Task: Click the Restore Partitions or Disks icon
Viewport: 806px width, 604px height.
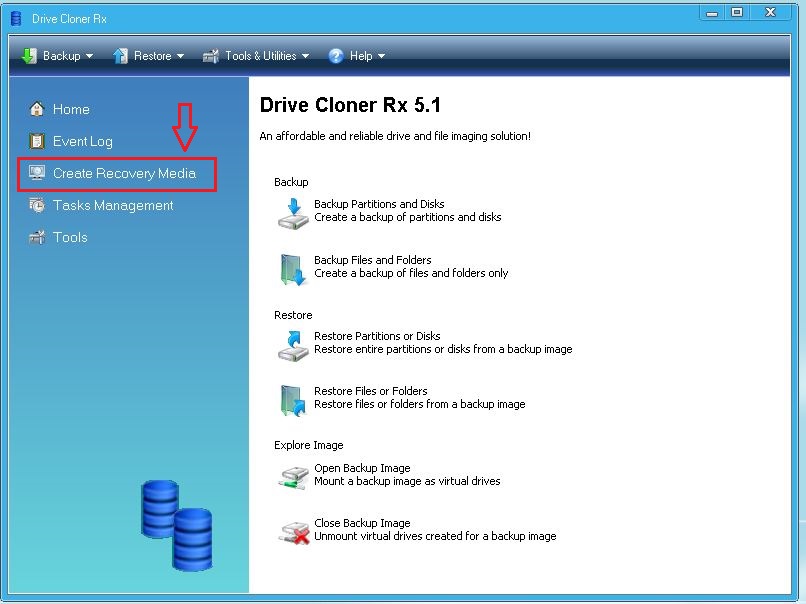Action: [x=293, y=345]
